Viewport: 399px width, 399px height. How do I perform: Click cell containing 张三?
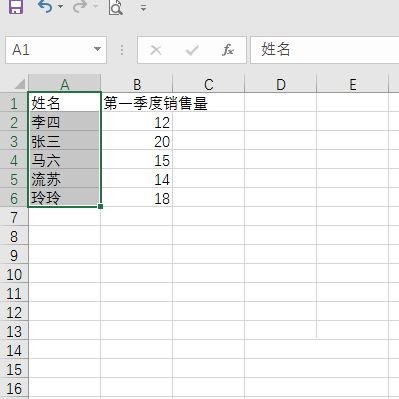pyautogui.click(x=65, y=141)
